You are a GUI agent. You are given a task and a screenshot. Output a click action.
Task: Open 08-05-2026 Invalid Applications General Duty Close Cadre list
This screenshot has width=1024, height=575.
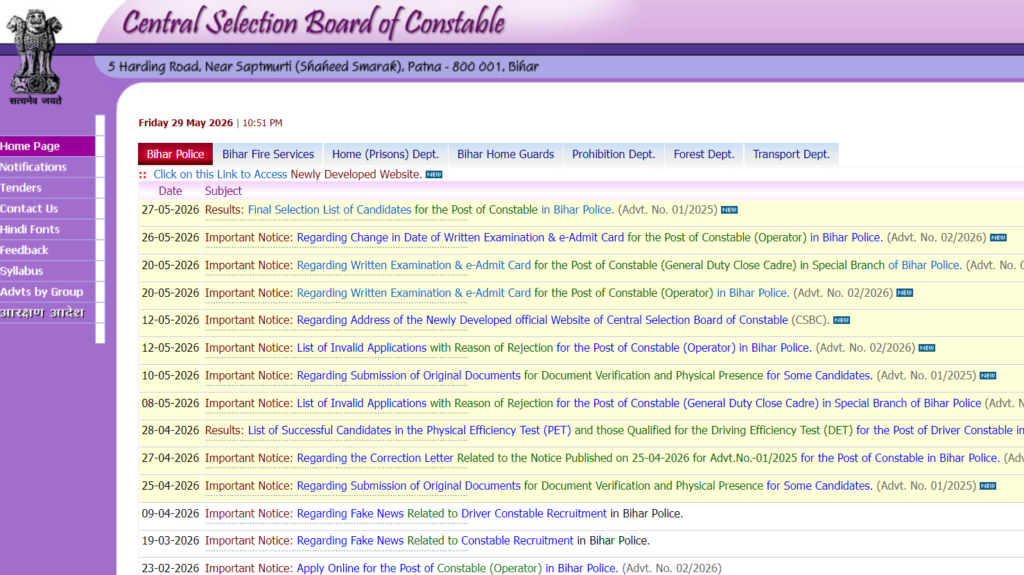pyautogui.click(x=639, y=403)
